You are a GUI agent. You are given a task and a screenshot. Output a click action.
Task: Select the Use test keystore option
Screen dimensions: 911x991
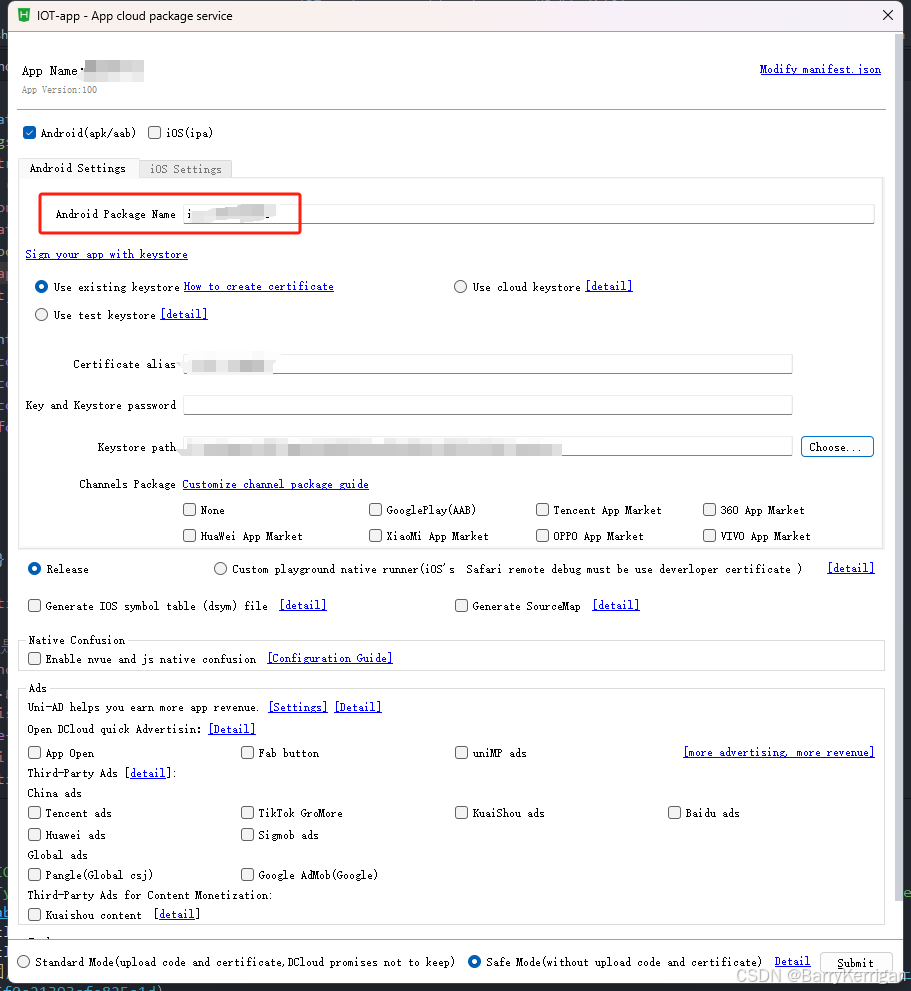click(x=41, y=313)
